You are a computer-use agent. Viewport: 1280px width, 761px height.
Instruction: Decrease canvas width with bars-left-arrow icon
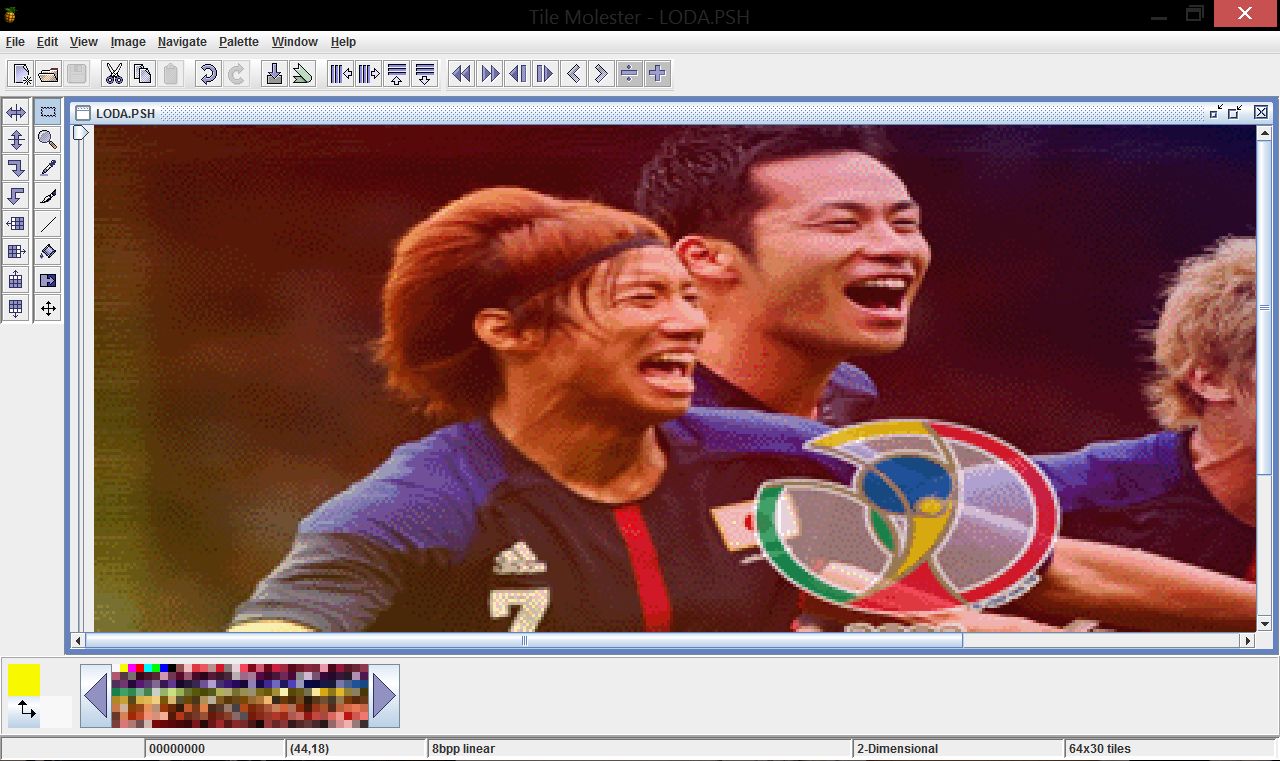point(340,74)
